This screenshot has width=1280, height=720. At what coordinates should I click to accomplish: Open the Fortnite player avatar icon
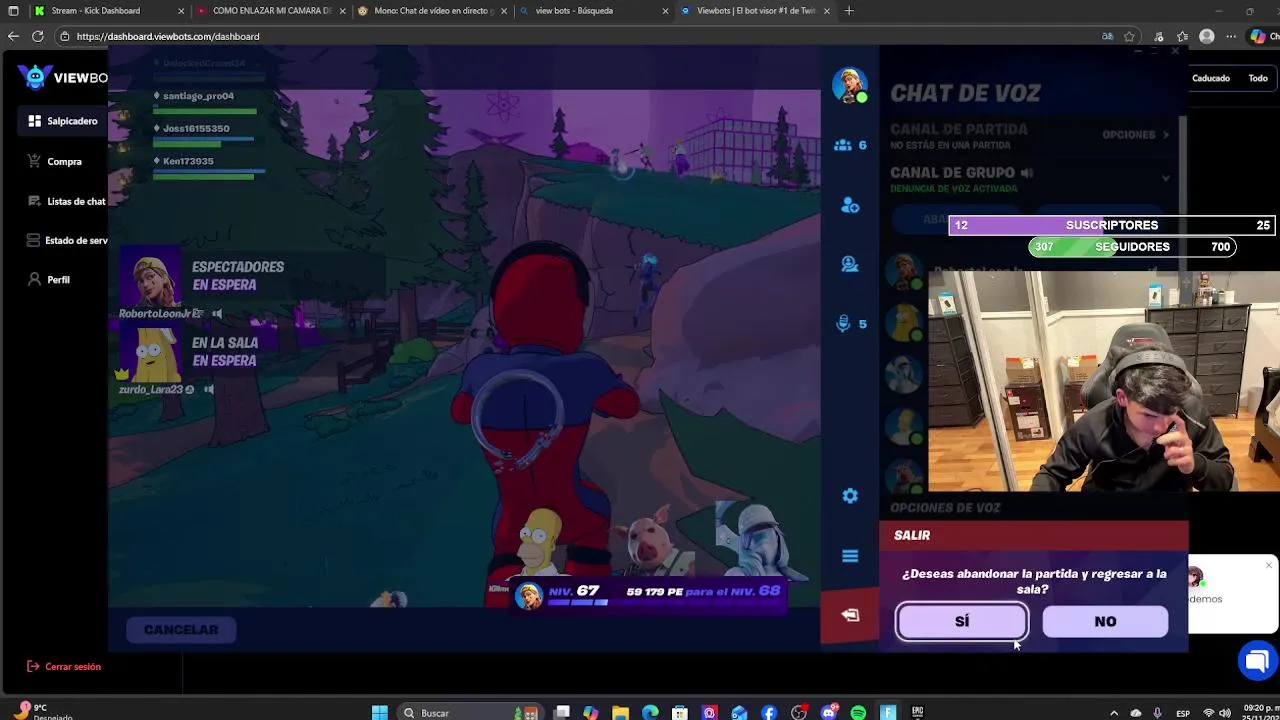(x=849, y=85)
